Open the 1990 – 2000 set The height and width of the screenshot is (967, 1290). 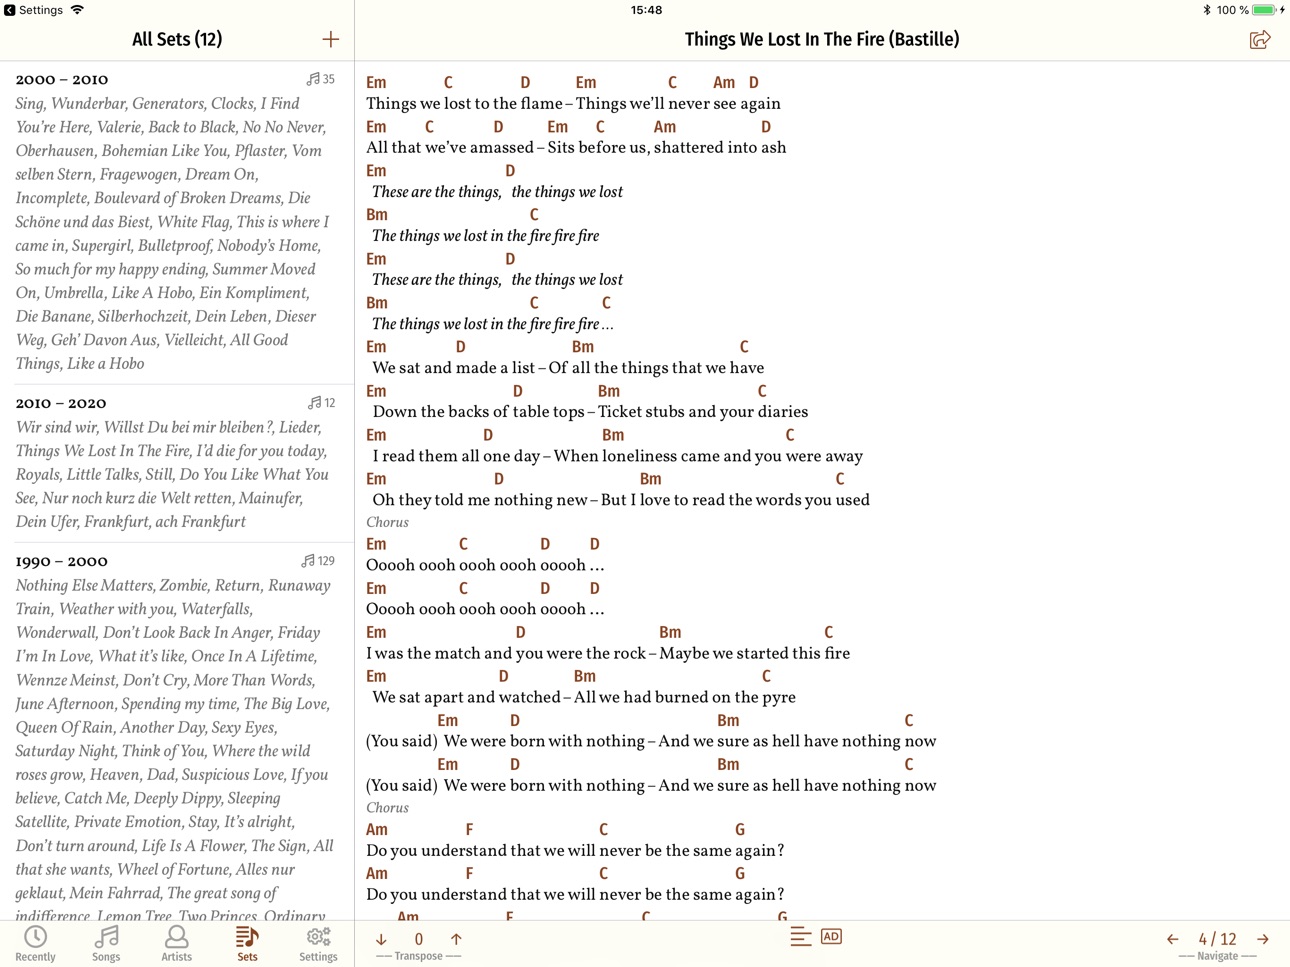coord(177,732)
